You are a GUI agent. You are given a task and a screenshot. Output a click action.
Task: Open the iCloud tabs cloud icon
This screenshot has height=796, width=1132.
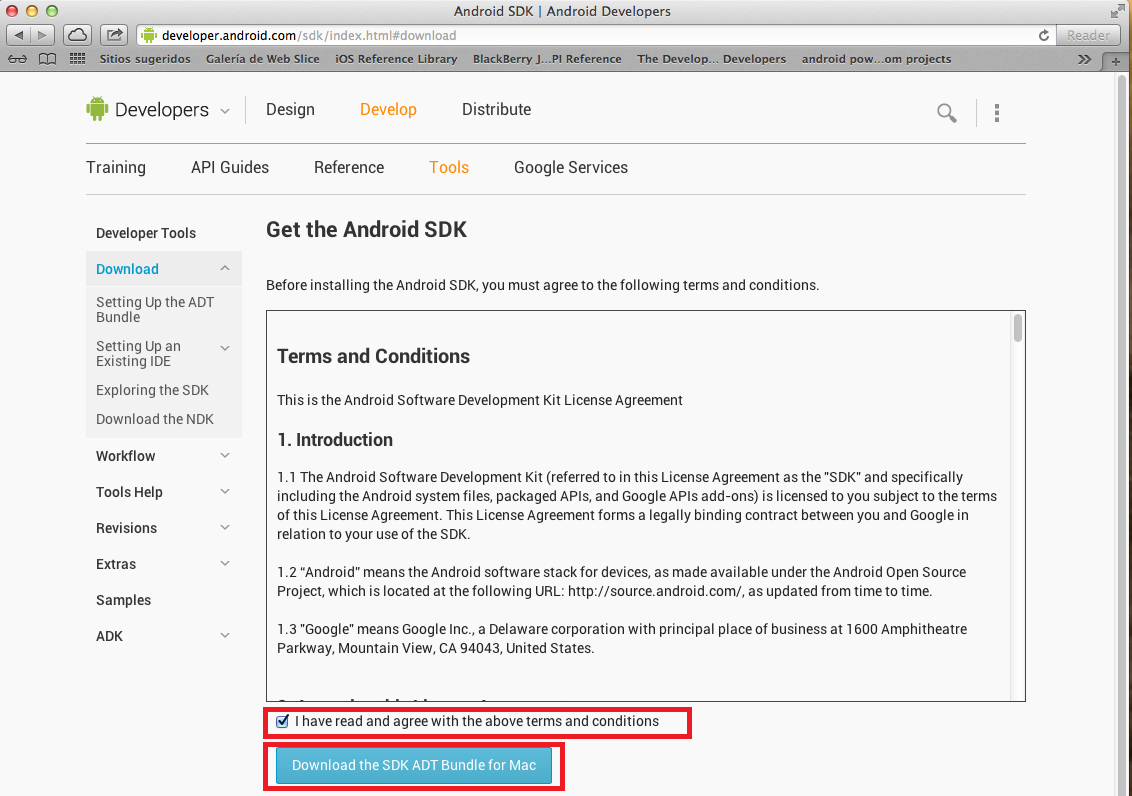point(77,35)
